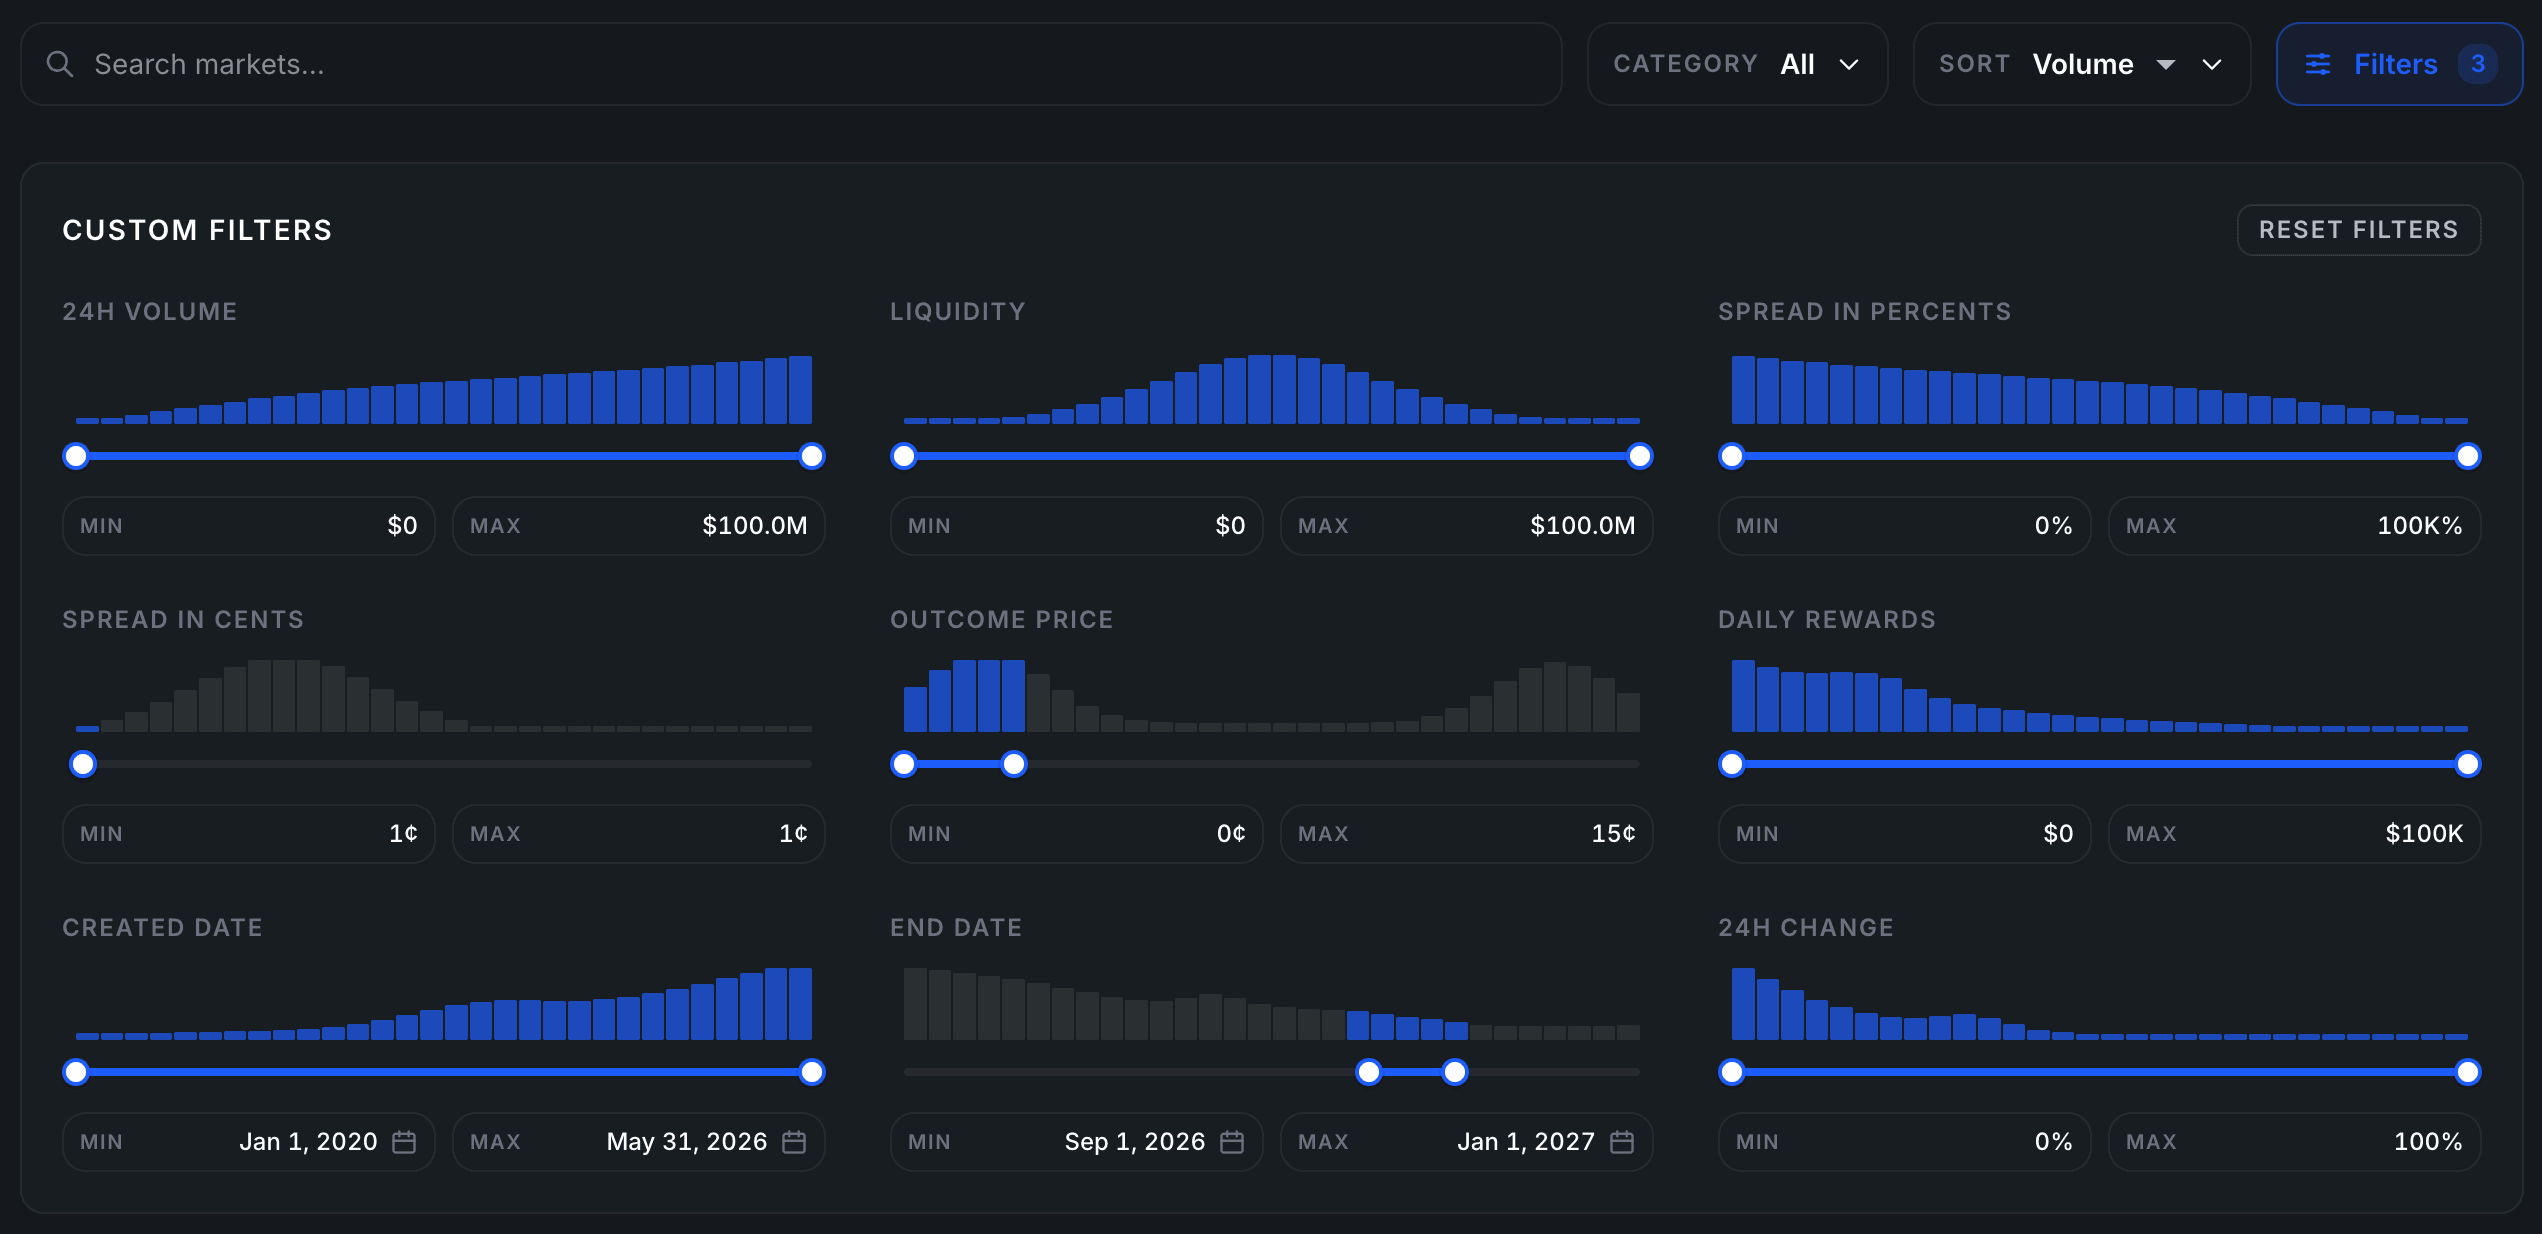Click Spread in Percents maximum handle

[x=2468, y=456]
